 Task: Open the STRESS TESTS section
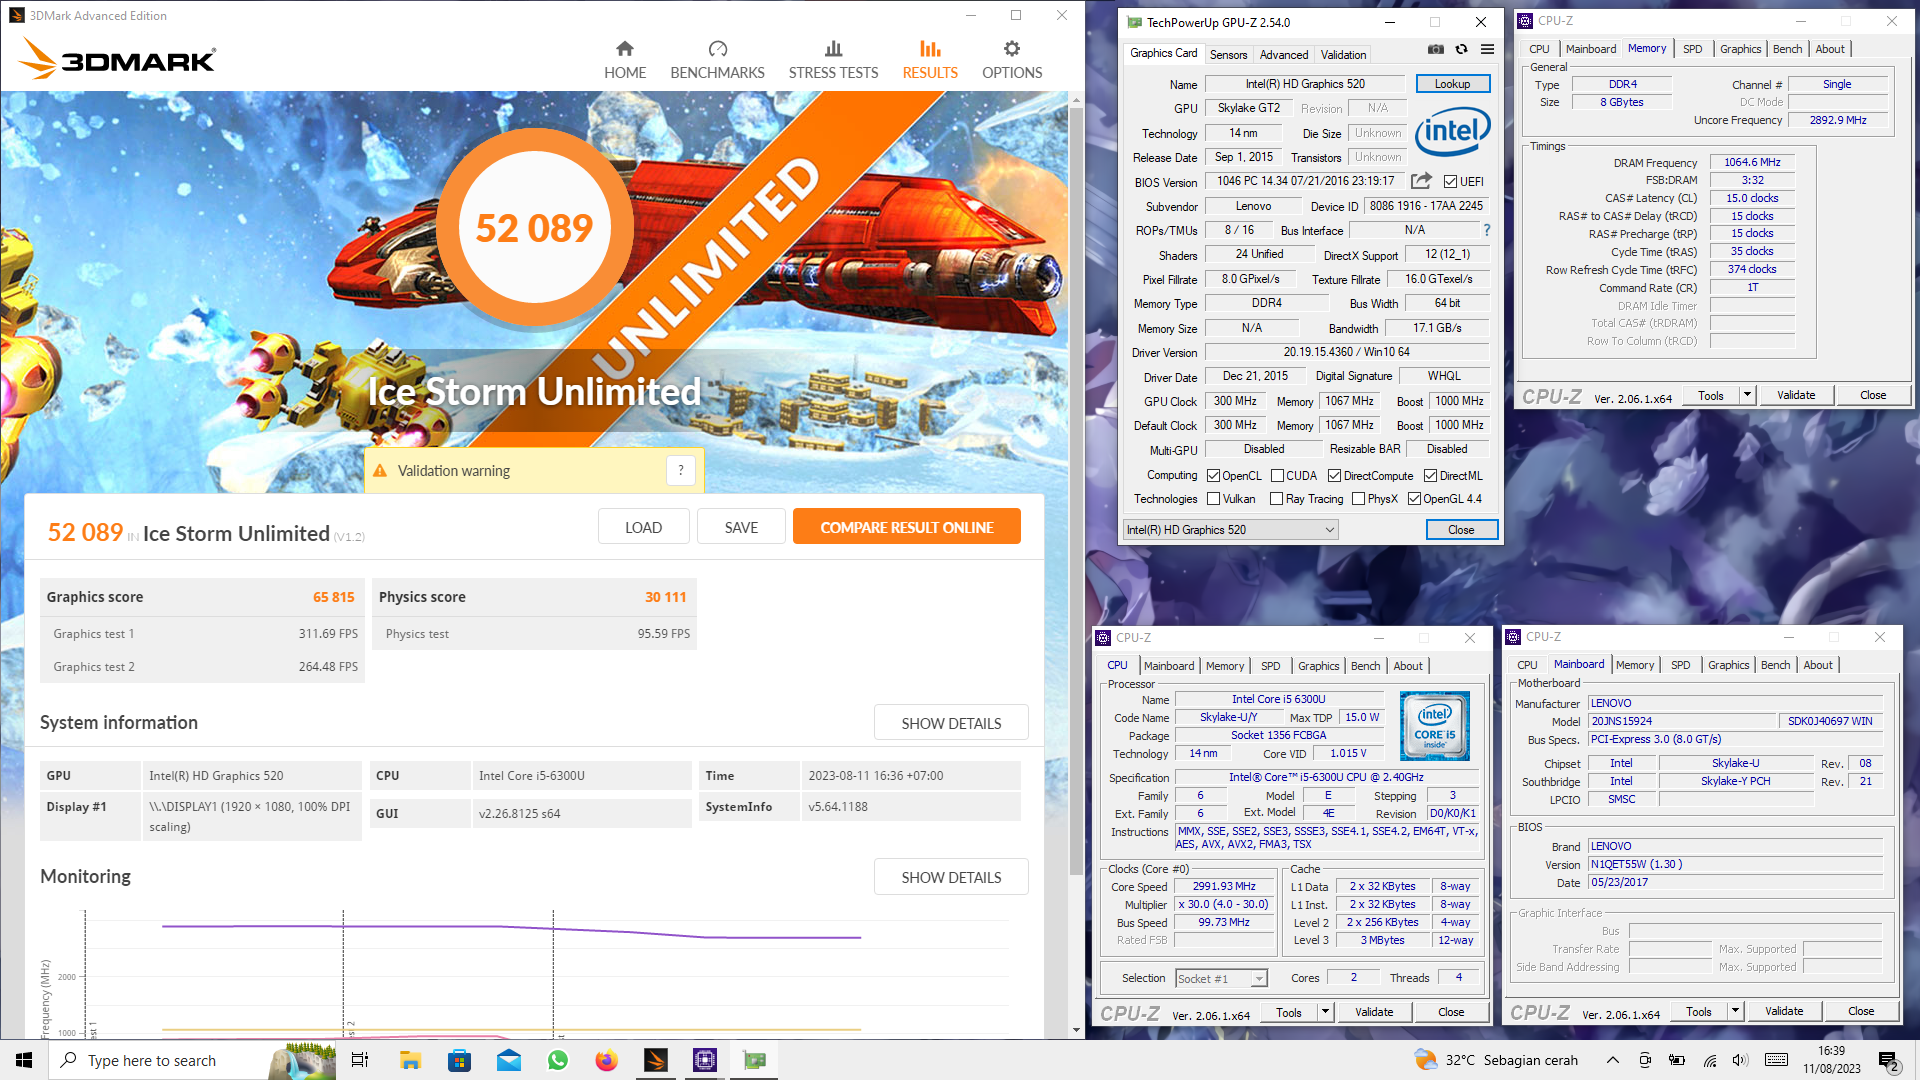click(x=833, y=60)
